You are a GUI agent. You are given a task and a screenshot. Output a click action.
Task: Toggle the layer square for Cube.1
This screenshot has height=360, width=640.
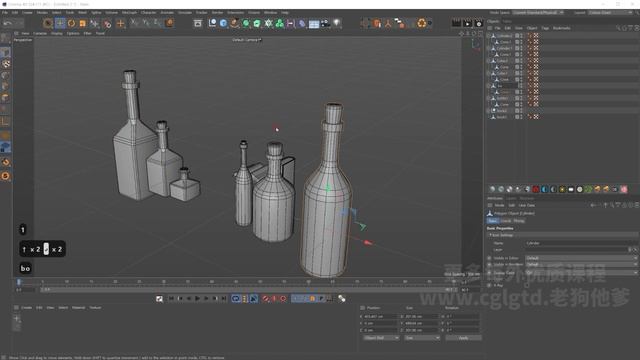pyautogui.click(x=517, y=73)
